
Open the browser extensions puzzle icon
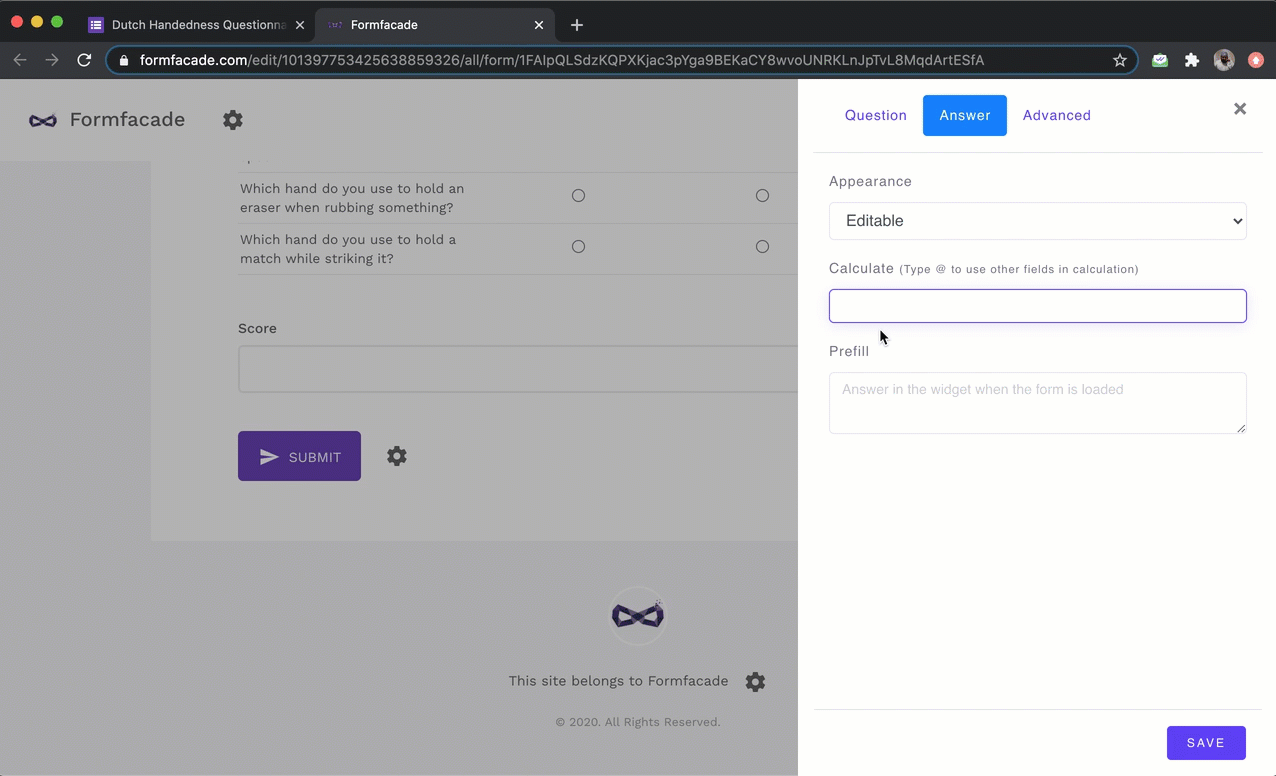(x=1192, y=60)
